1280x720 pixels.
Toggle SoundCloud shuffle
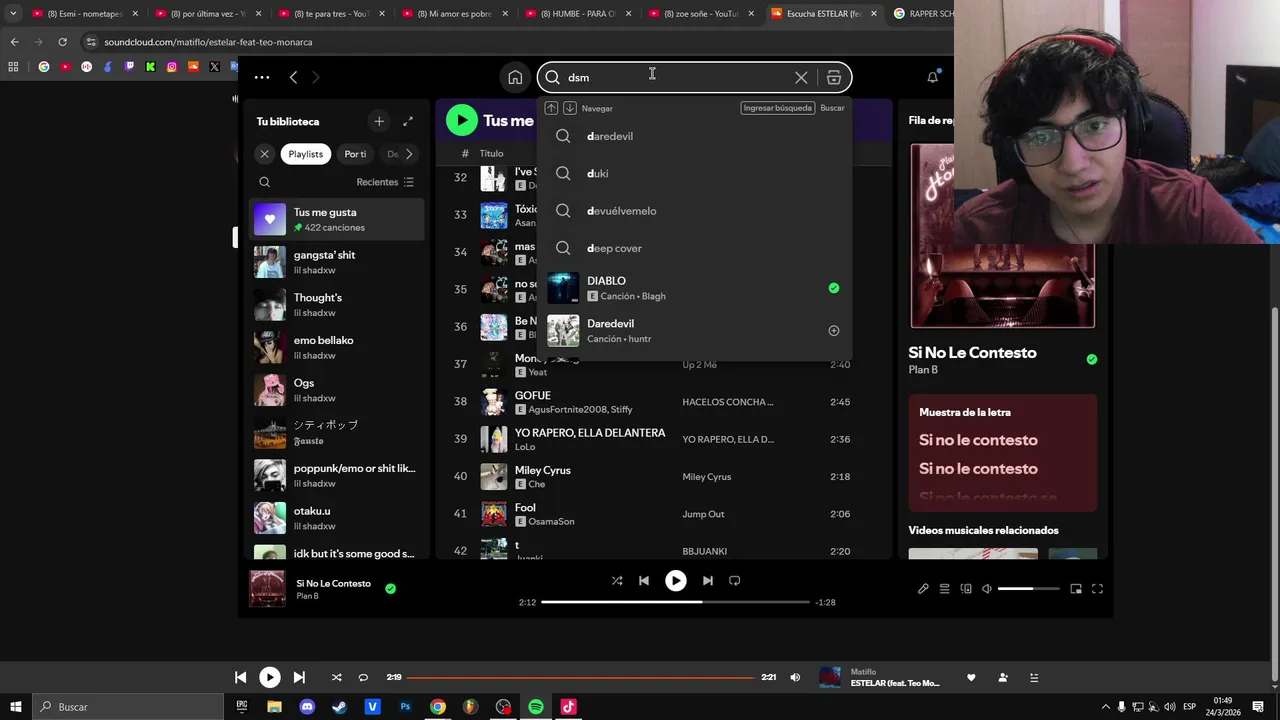[x=336, y=677]
